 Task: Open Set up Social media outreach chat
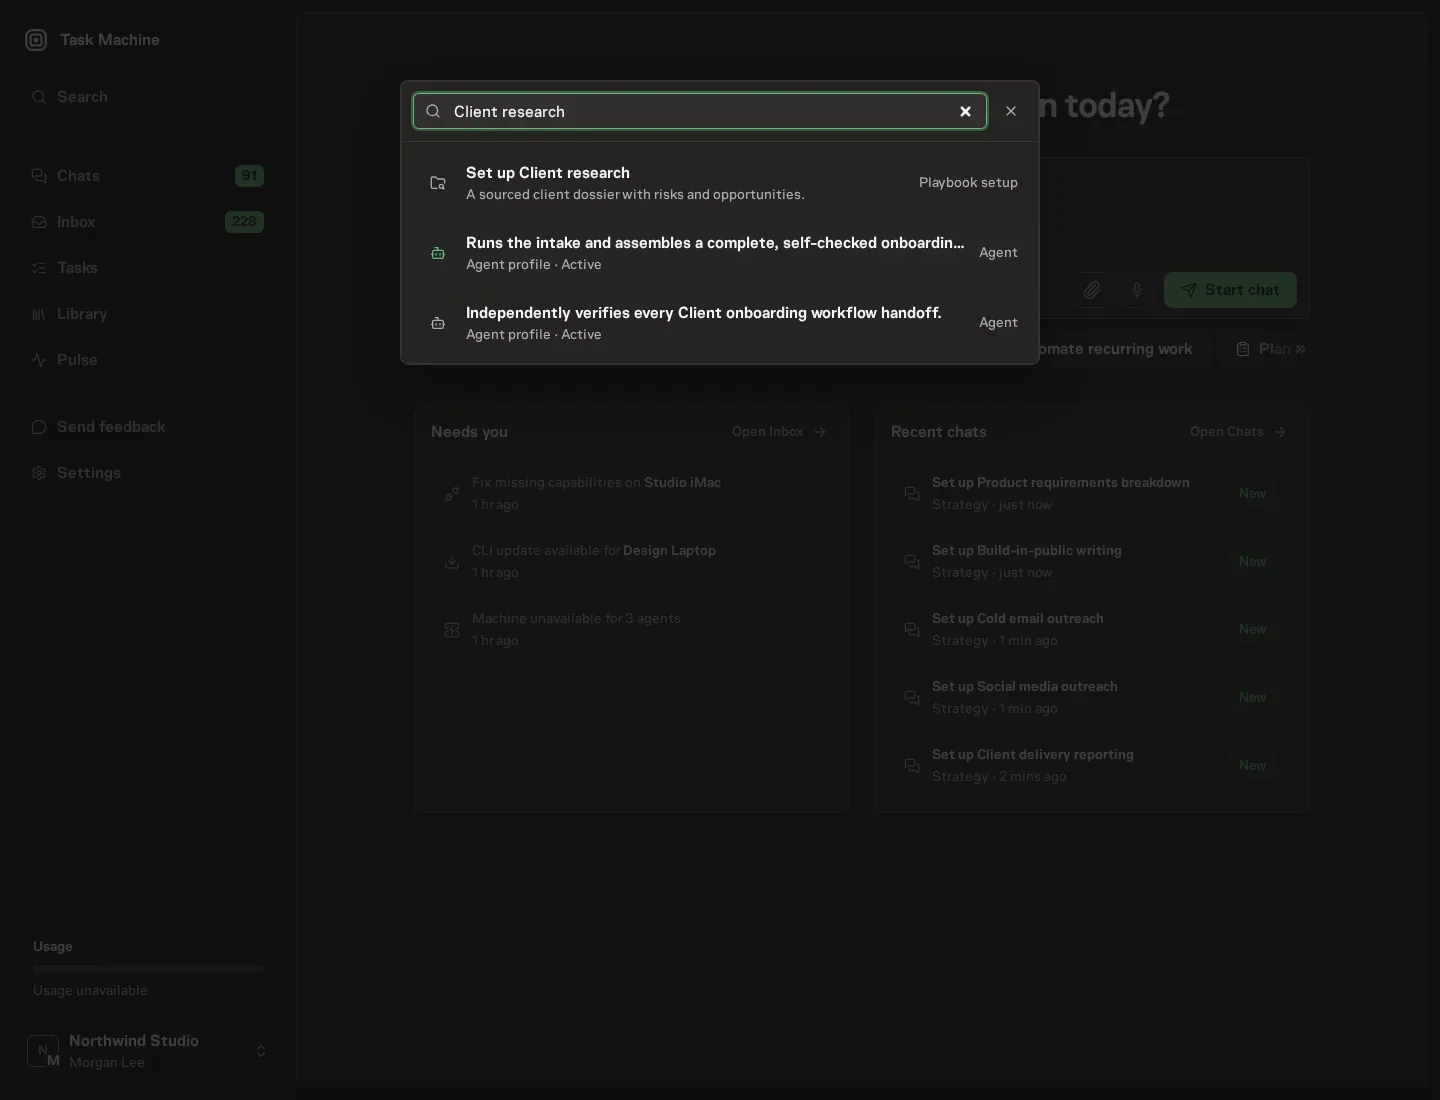coord(1092,698)
